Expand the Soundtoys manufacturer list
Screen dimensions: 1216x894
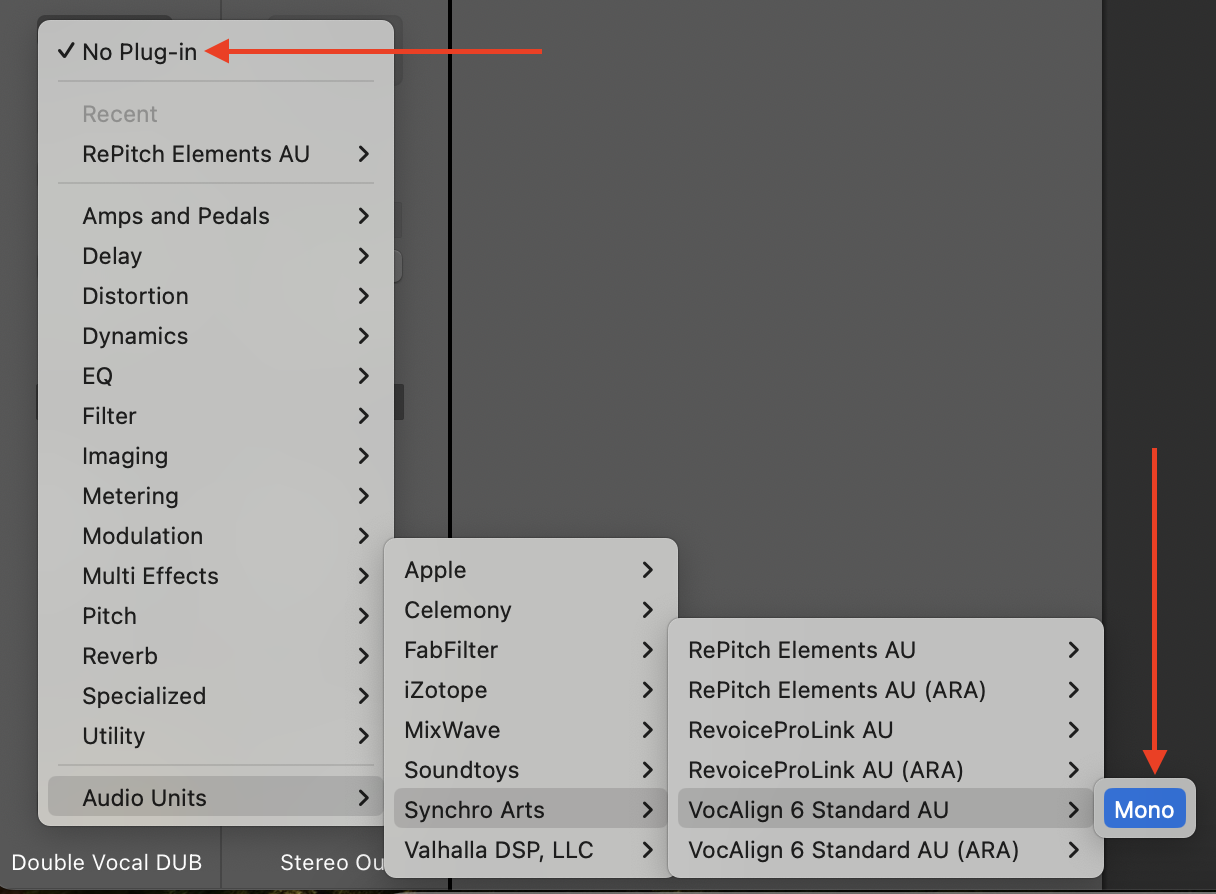461,770
